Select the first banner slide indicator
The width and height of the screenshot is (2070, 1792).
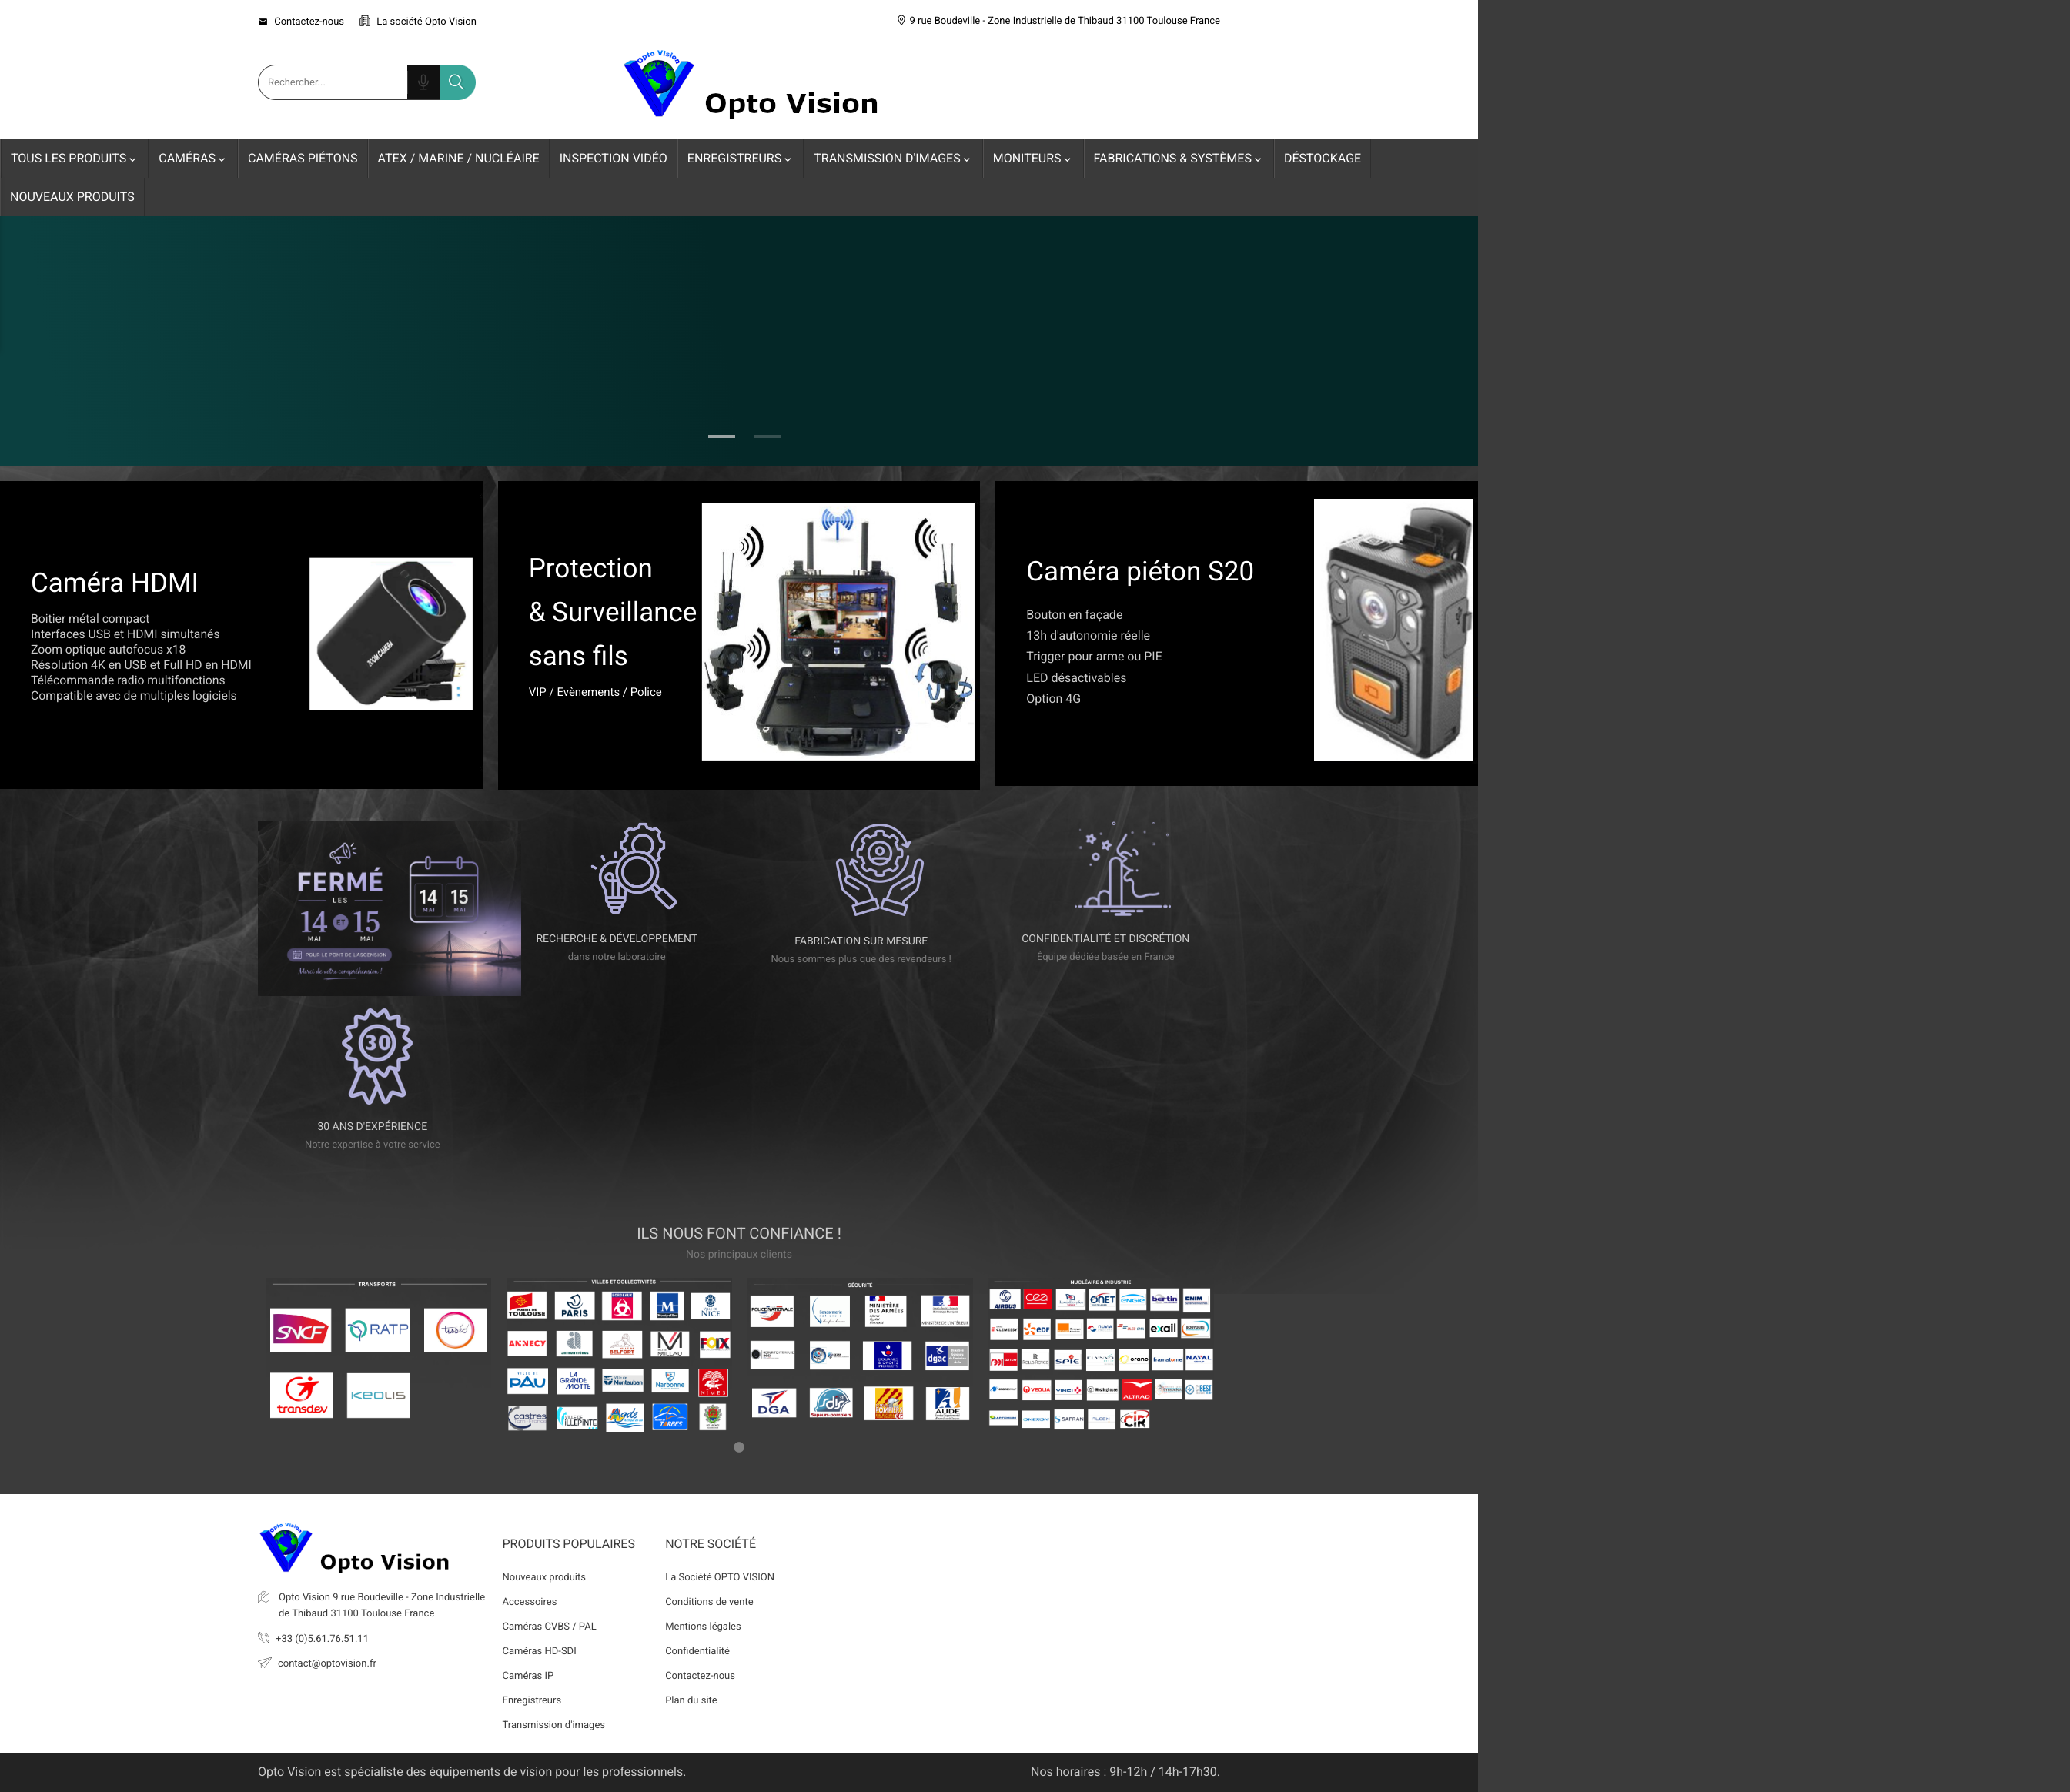[721, 436]
